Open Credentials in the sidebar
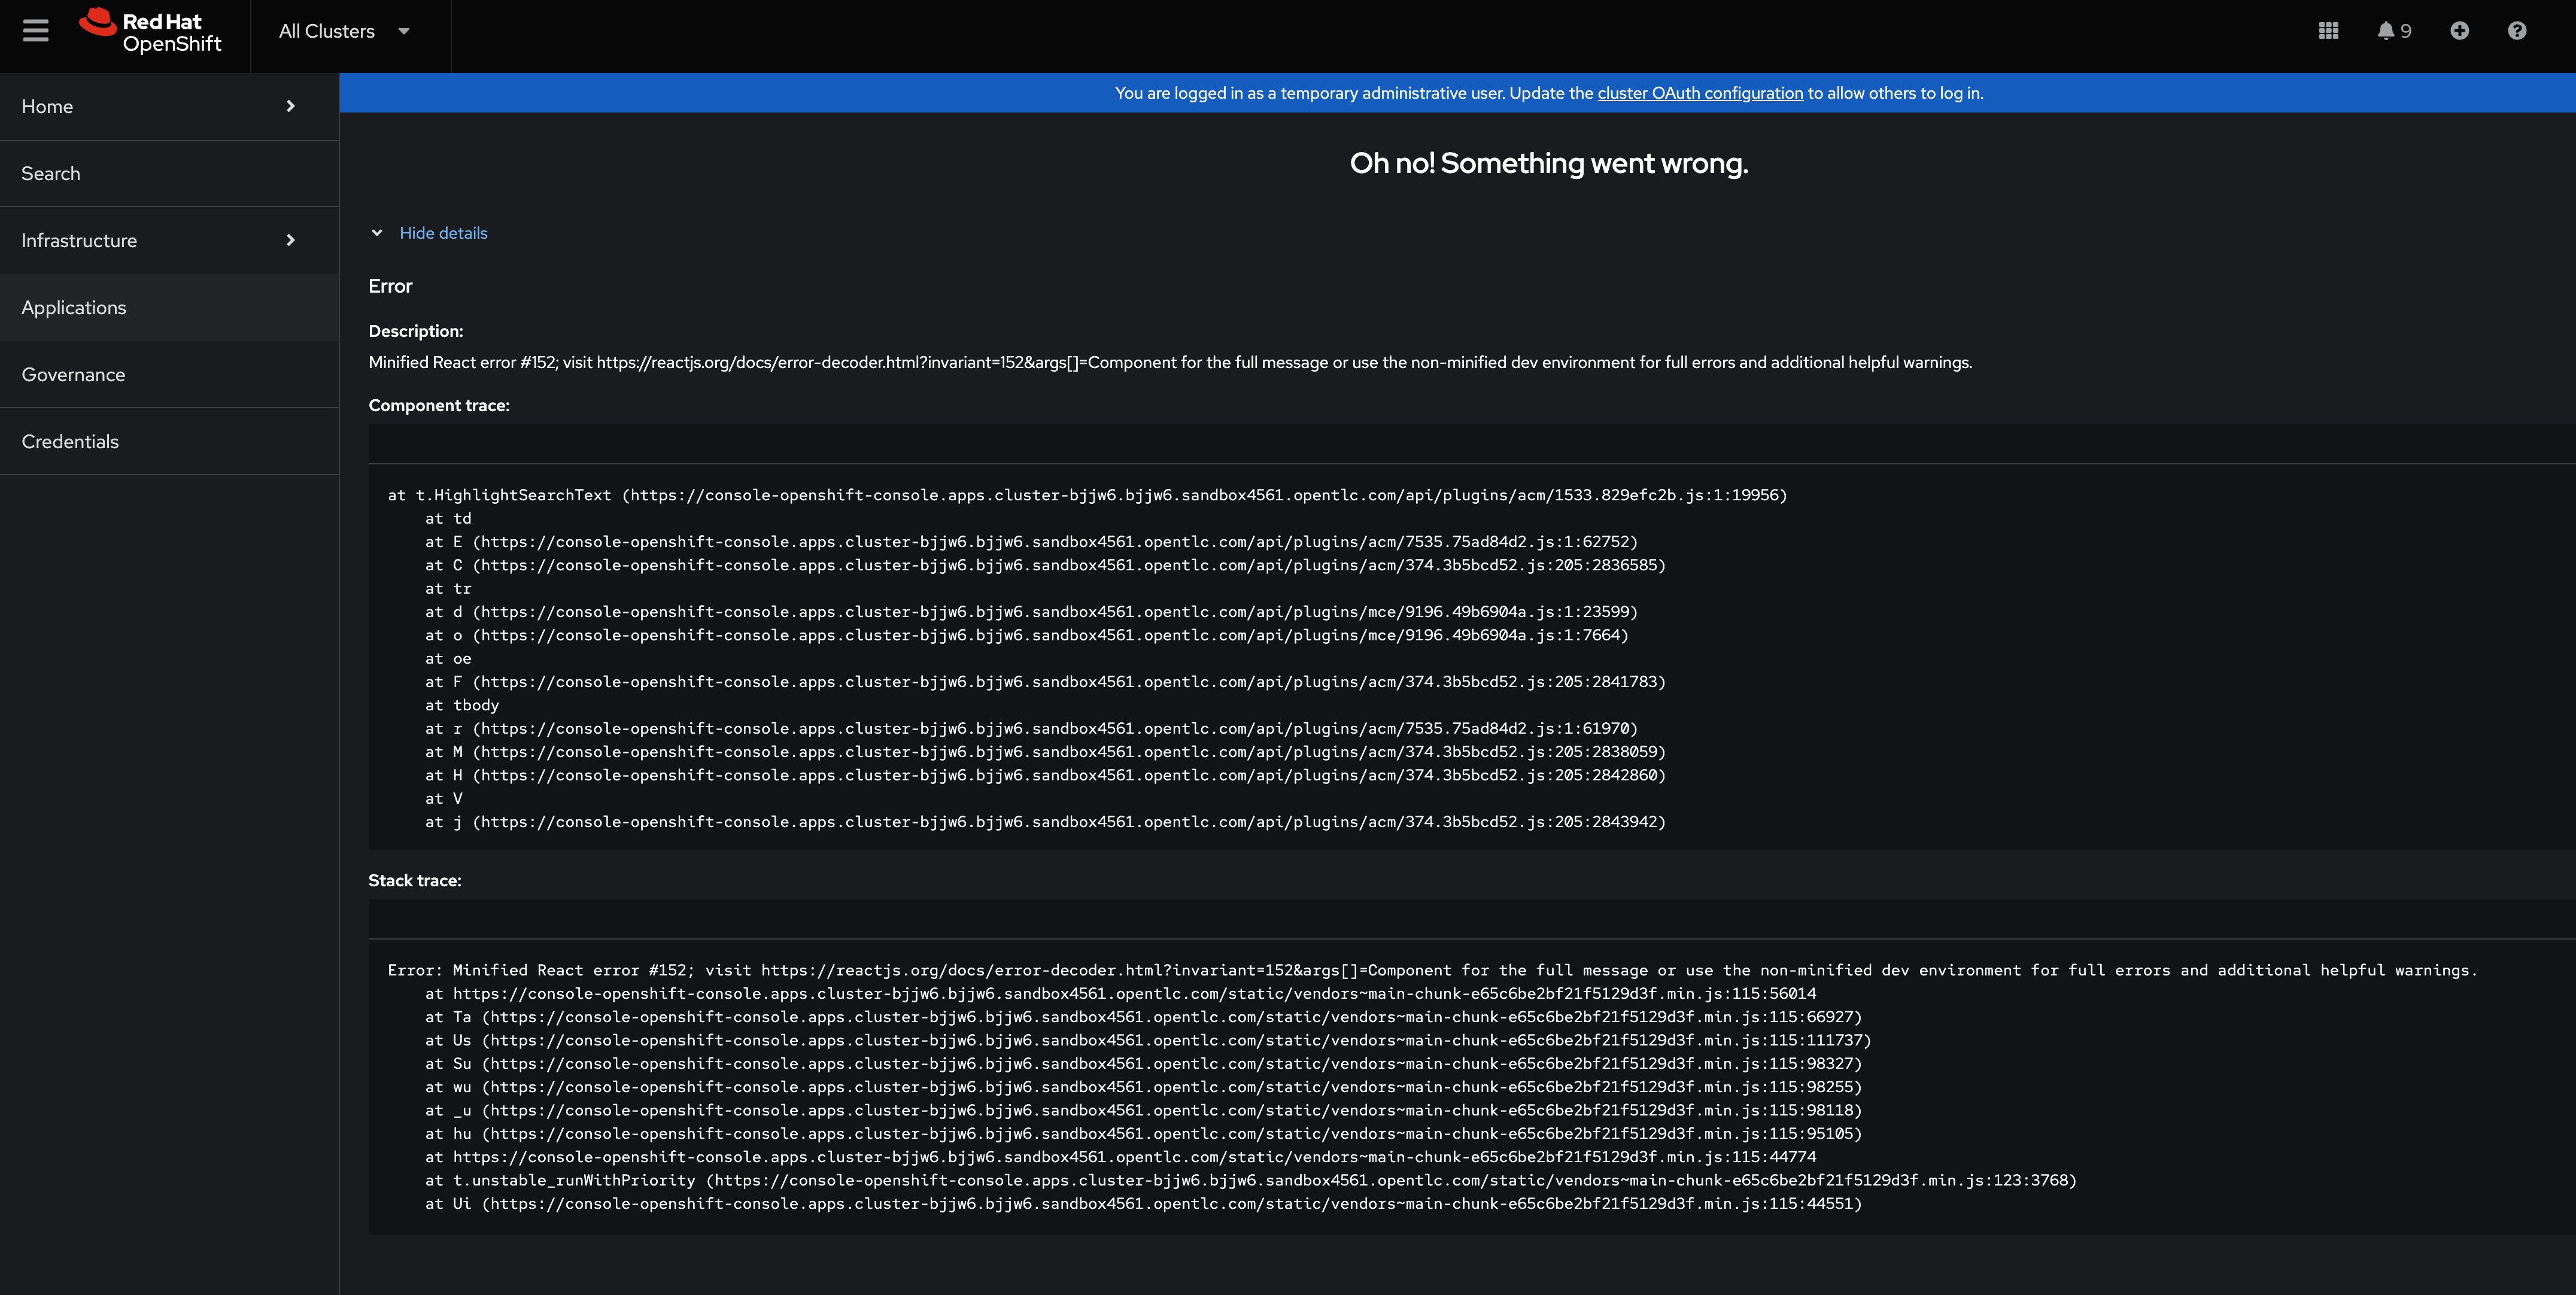The image size is (2576, 1295). 70,441
